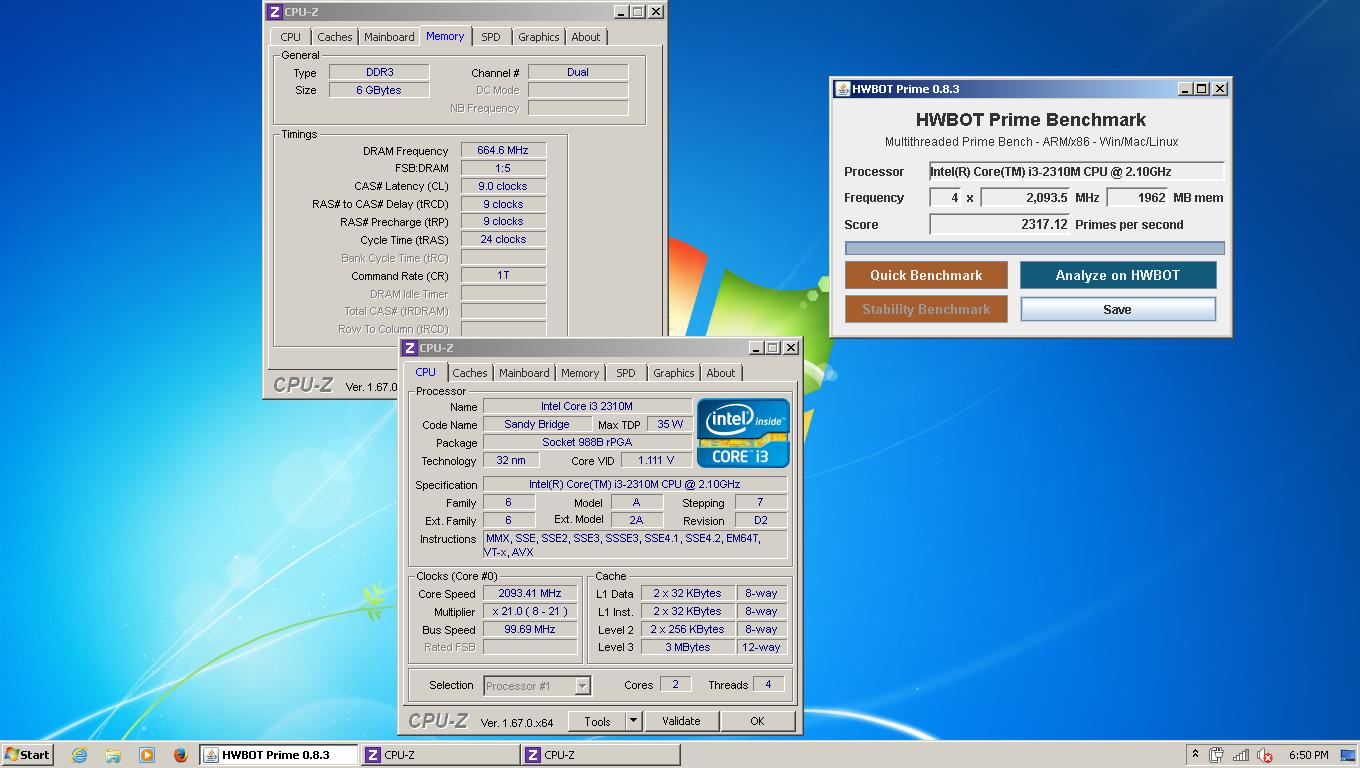
Task: Switch to Mainboard tab in the Memory CPU-Z window
Action: (389, 37)
